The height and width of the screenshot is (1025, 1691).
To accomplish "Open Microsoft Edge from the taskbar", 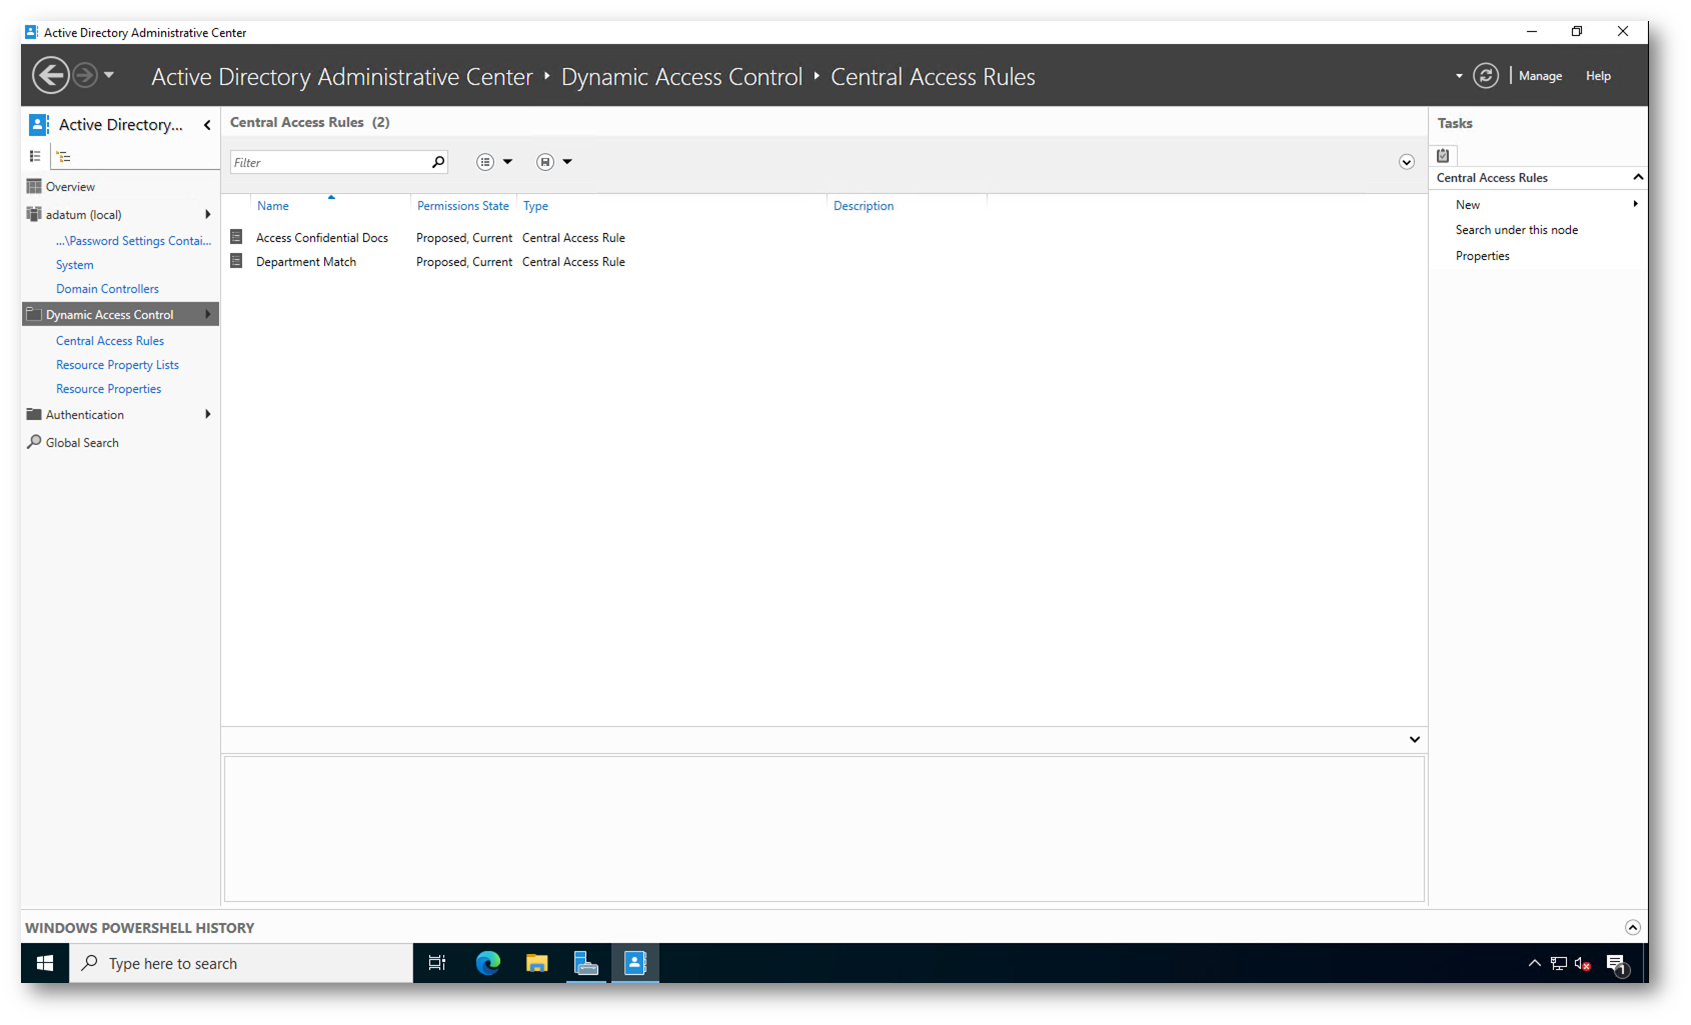I will pyautogui.click(x=488, y=963).
